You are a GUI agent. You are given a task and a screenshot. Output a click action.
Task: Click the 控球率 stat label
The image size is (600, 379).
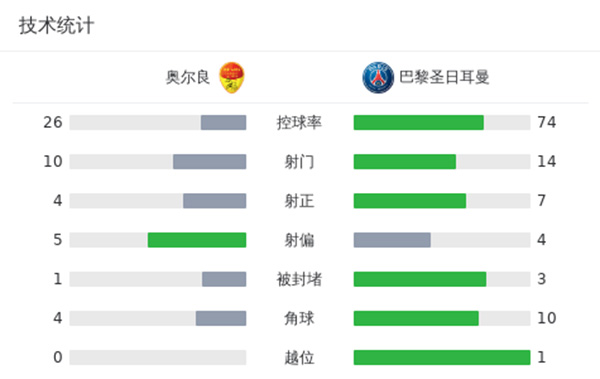pyautogui.click(x=299, y=123)
